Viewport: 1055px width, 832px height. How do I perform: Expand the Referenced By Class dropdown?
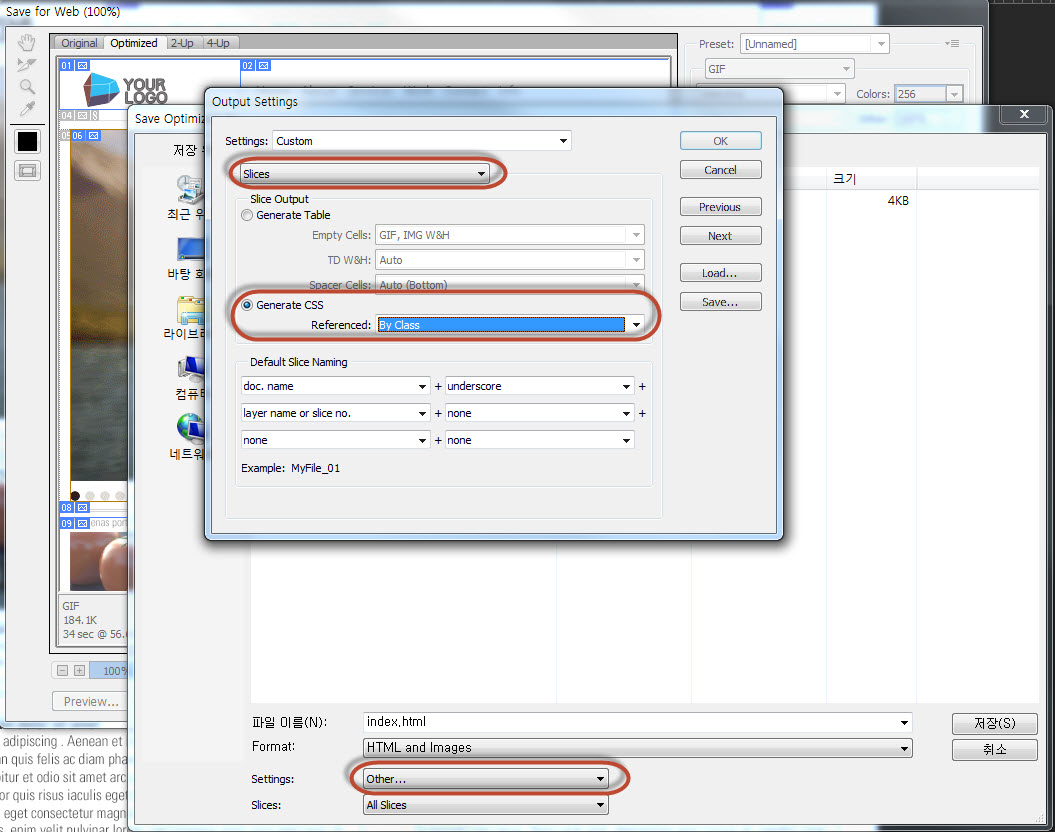tap(634, 325)
